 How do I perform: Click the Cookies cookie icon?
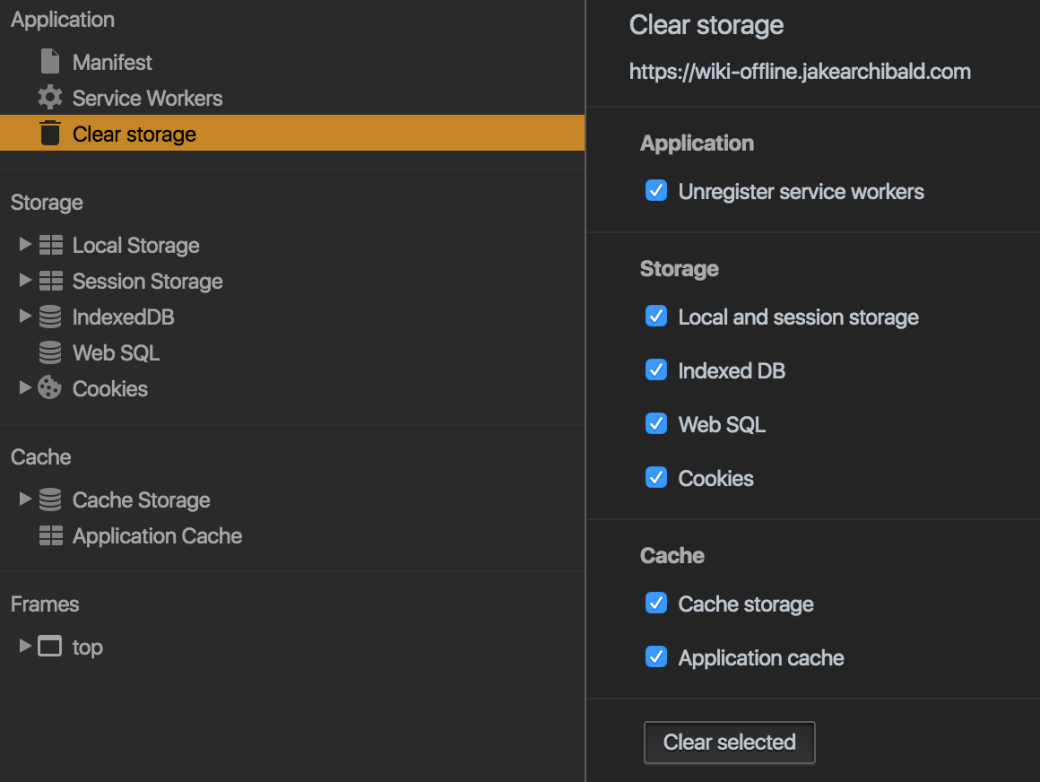tap(50, 388)
